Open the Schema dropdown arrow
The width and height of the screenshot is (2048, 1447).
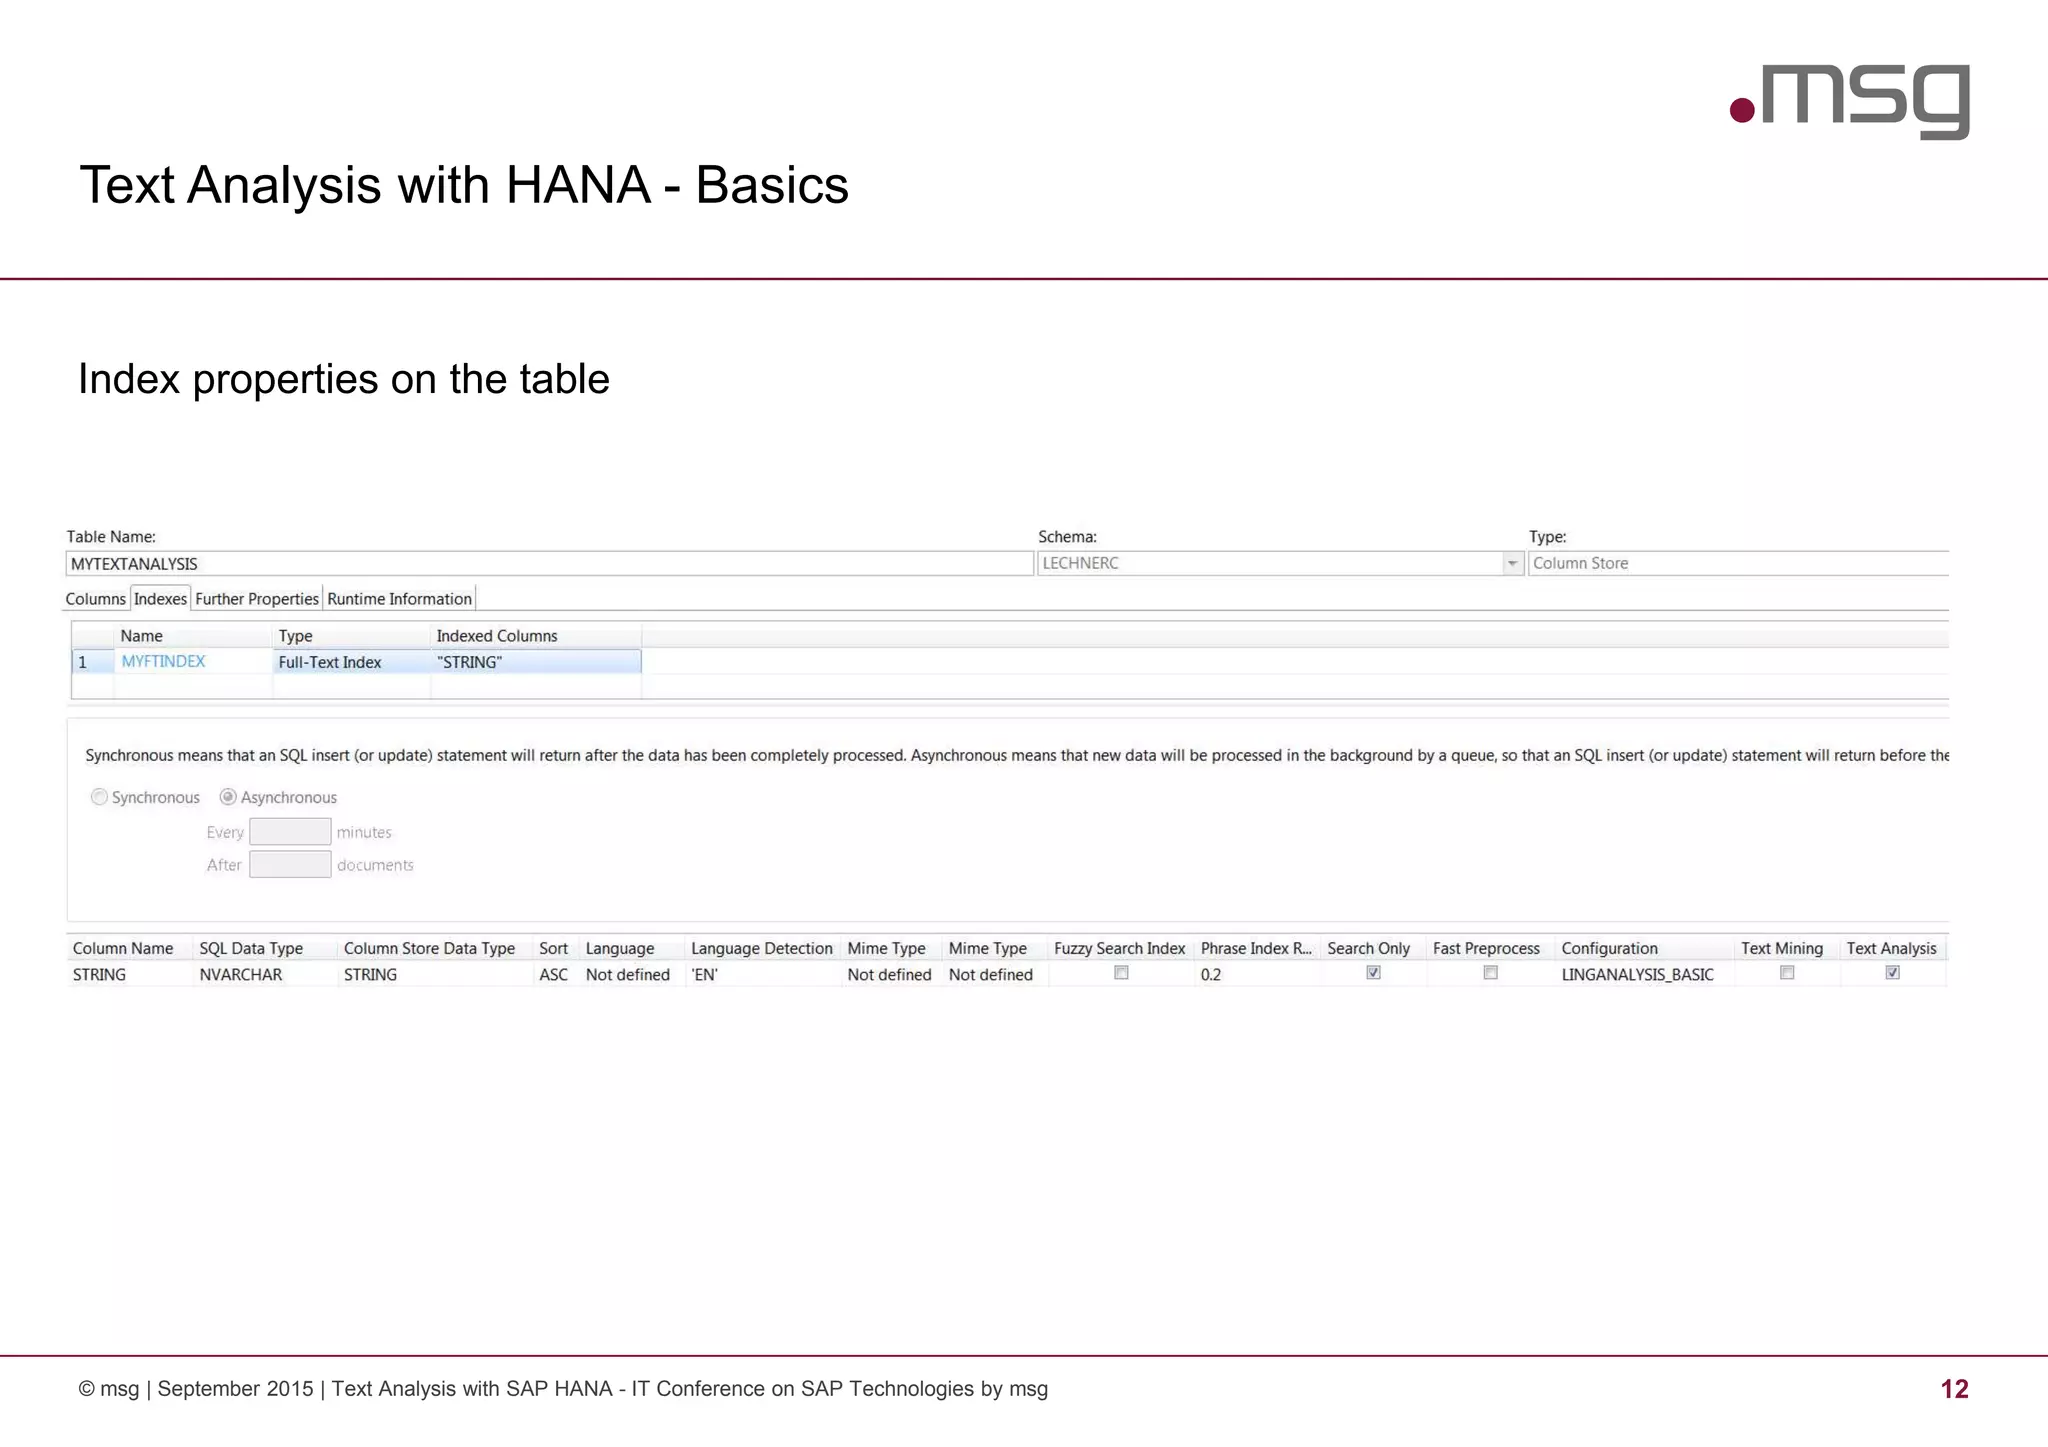1512,564
